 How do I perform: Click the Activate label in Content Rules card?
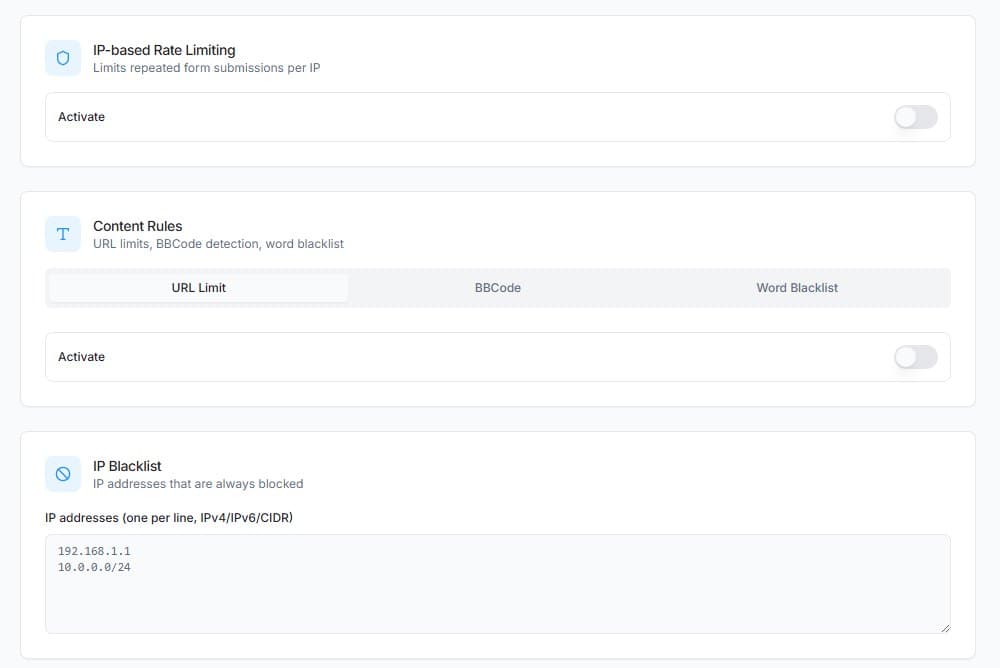(x=82, y=357)
